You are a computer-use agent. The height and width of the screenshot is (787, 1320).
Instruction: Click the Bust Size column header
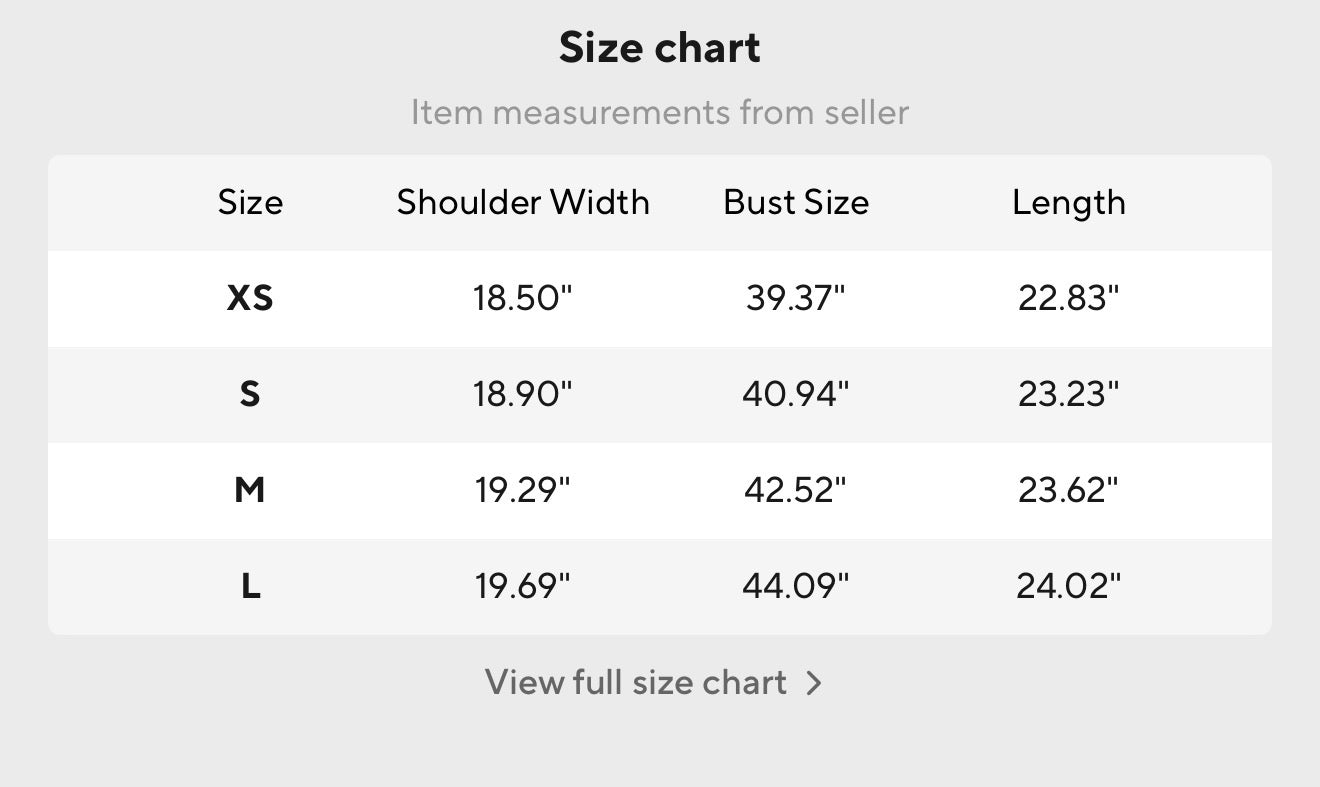pos(796,202)
